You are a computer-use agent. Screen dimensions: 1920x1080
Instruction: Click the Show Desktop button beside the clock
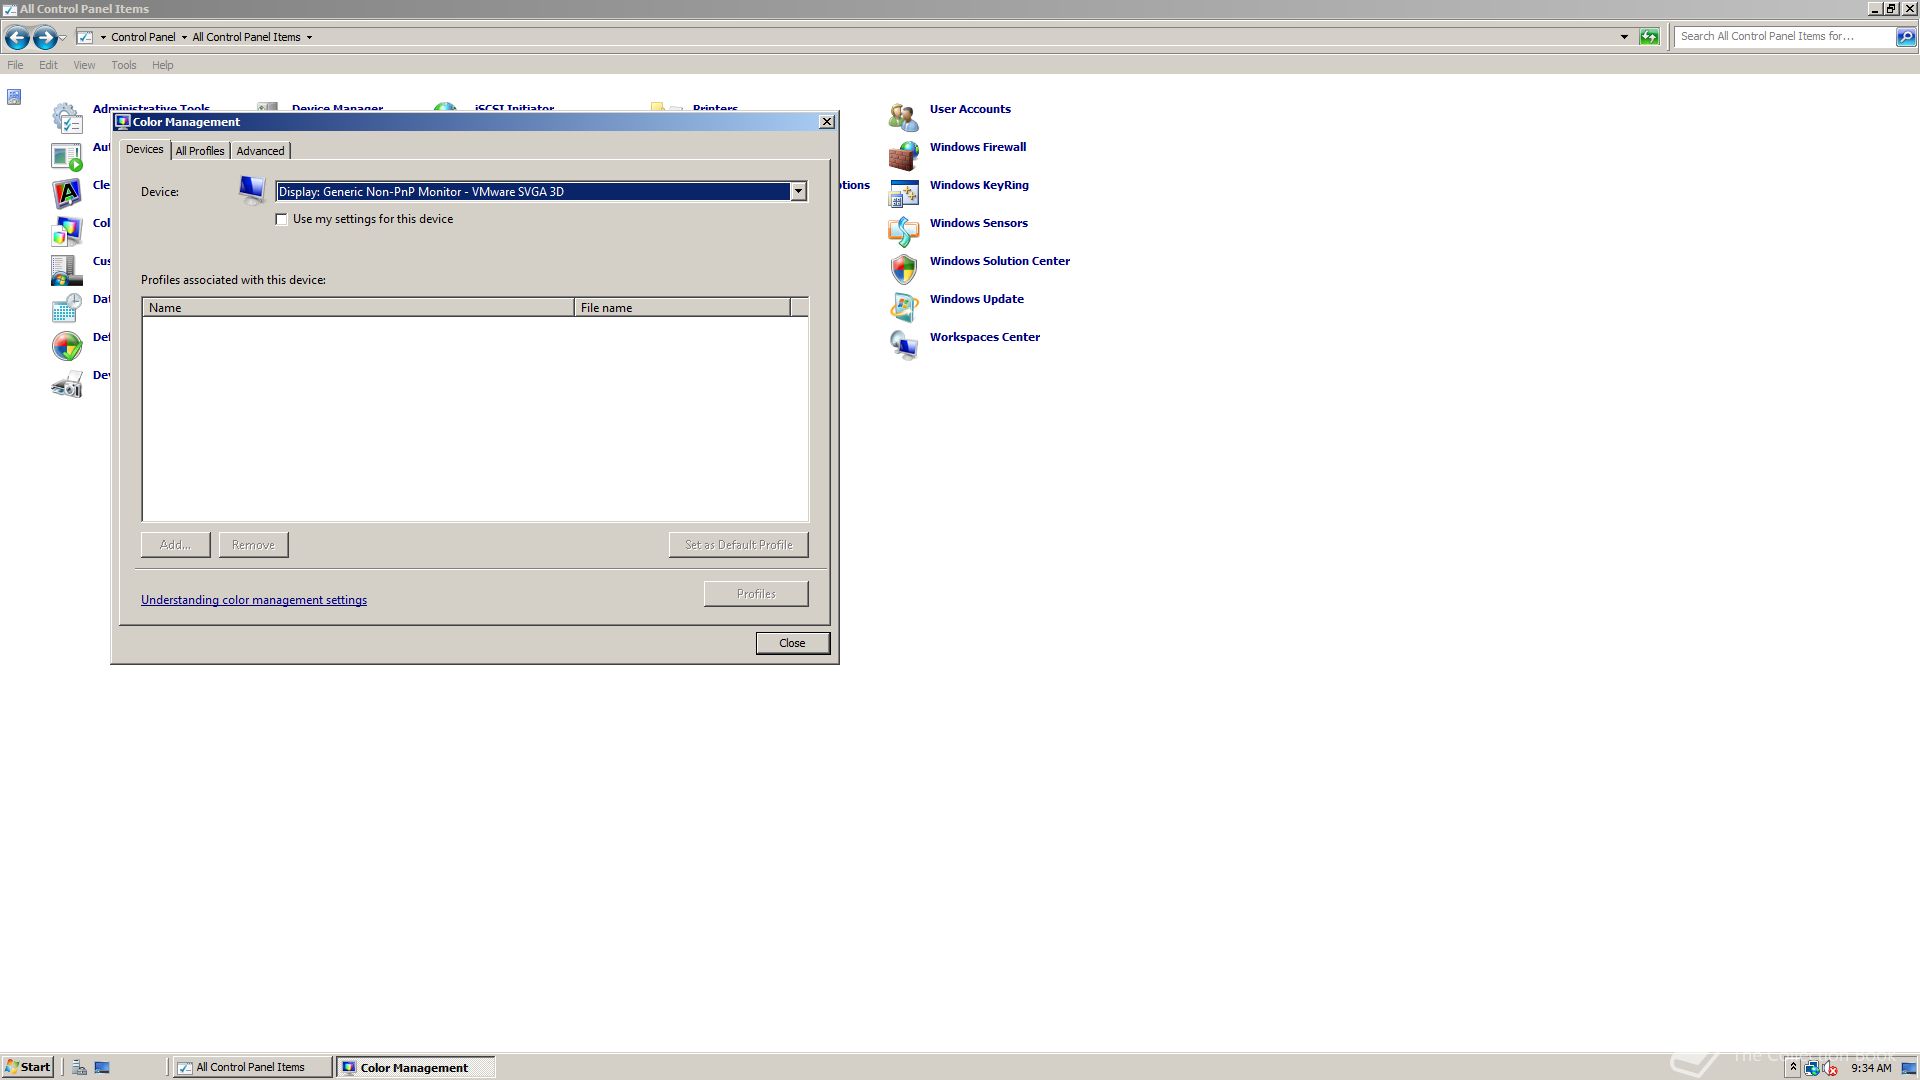point(1908,1068)
